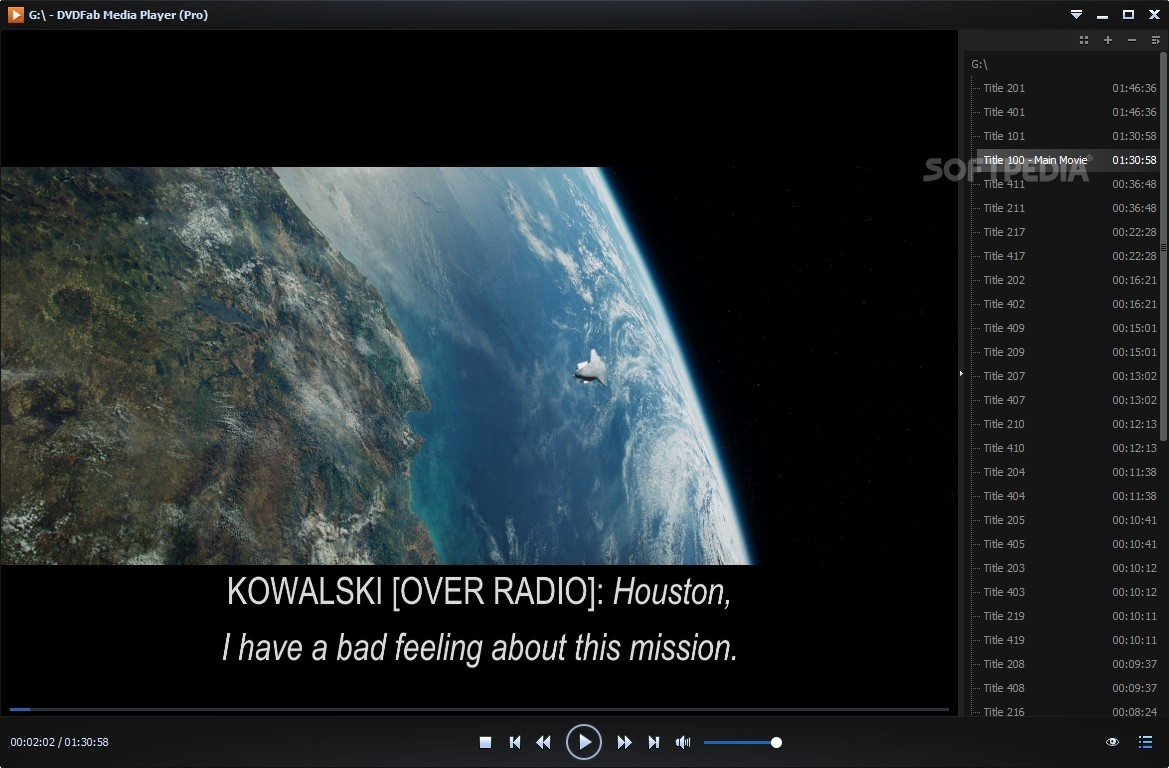
Task: Select Title 407 in playlist
Action: 1068,400
